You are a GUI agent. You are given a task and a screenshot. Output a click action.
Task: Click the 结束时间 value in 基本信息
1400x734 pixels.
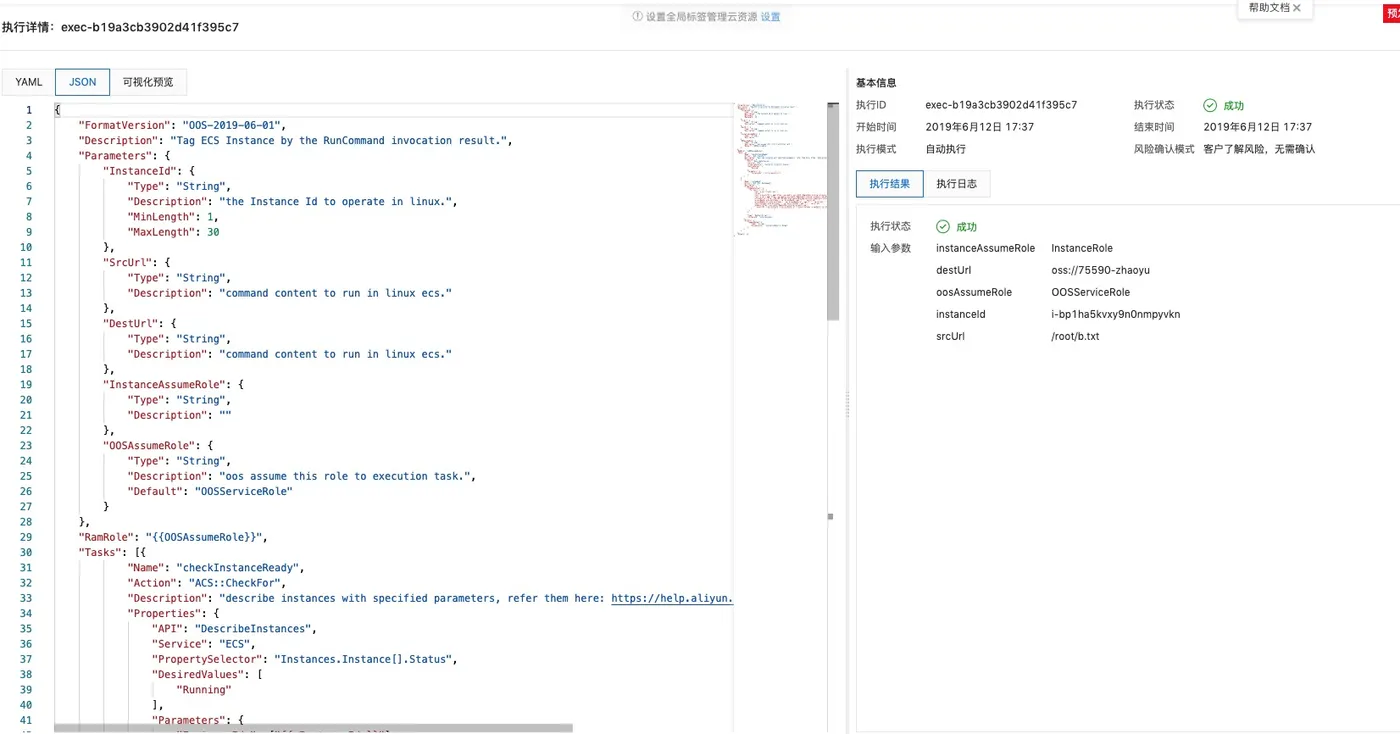[1258, 127]
